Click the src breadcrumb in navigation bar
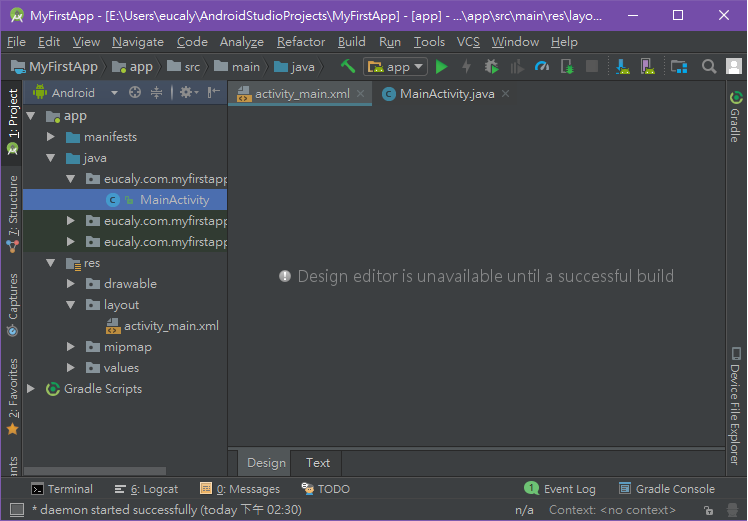 tap(184, 67)
